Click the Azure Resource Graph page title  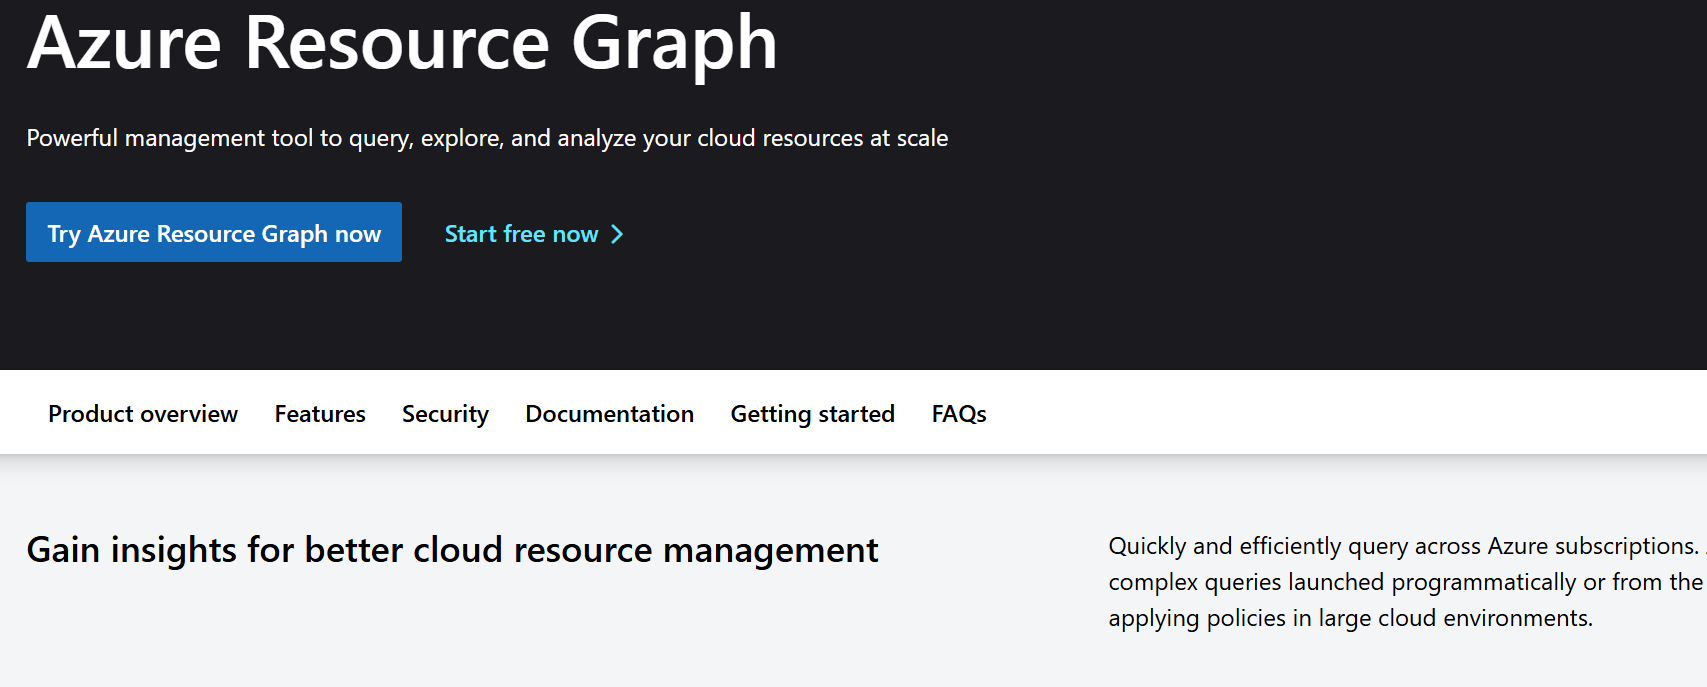click(402, 44)
